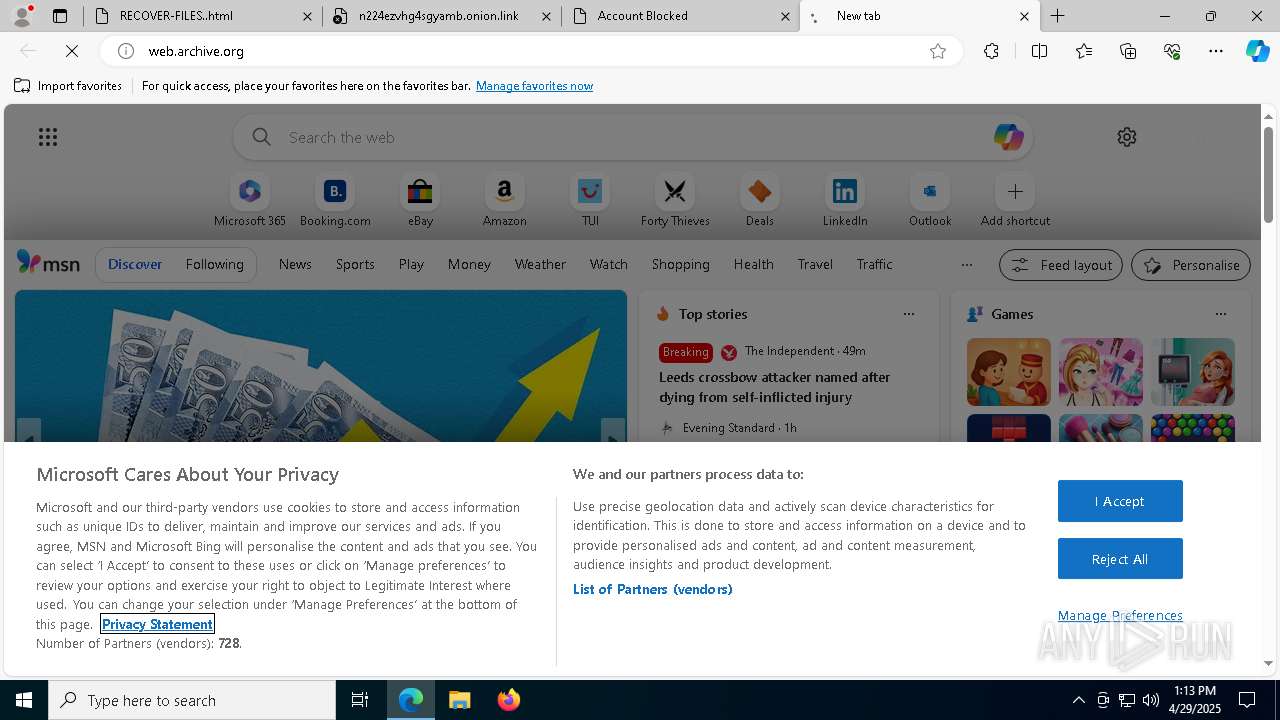Show hidden system tray icons
This screenshot has height=720, width=1280.
tap(1078, 700)
